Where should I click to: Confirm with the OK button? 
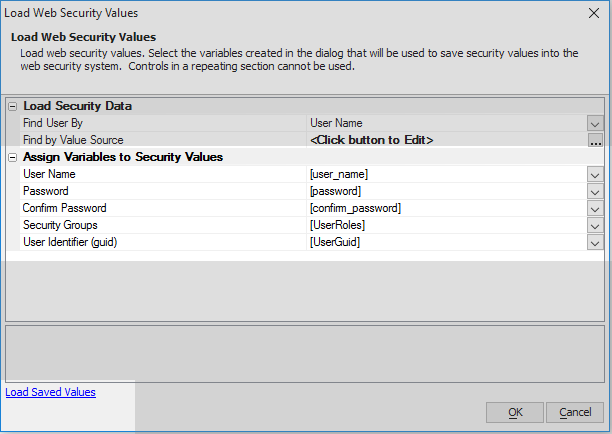pos(515,412)
